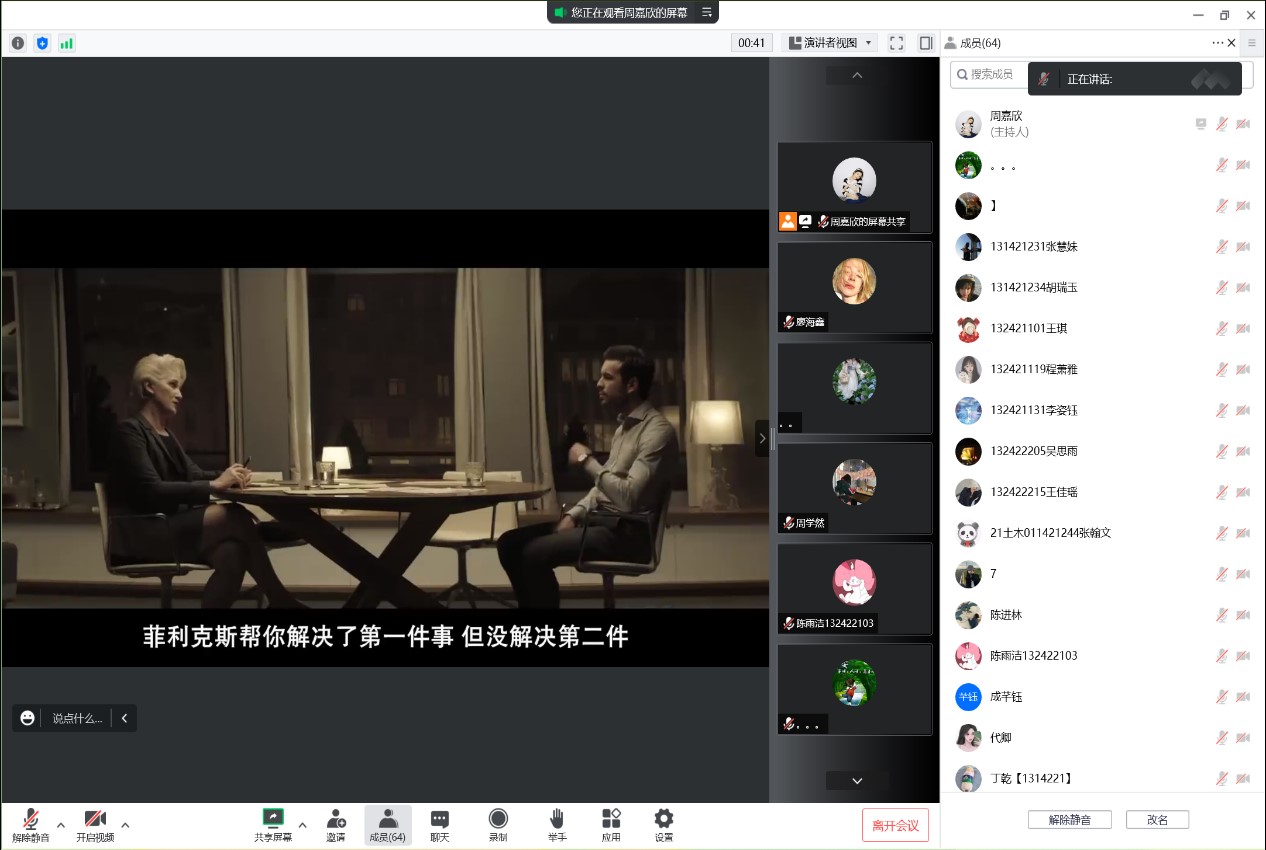Open the Speaker View (演讲者视图) dropdown
Screen dimensions: 1266x850
(831, 43)
